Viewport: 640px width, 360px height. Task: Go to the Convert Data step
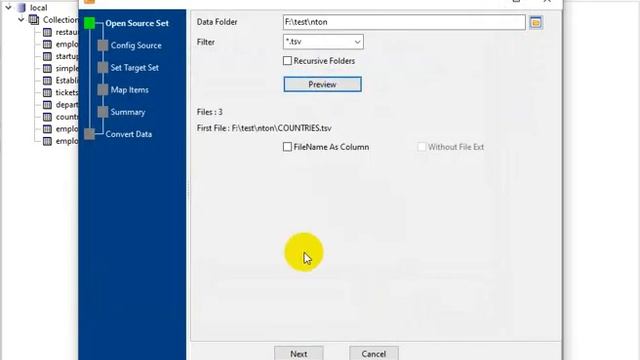tap(129, 134)
